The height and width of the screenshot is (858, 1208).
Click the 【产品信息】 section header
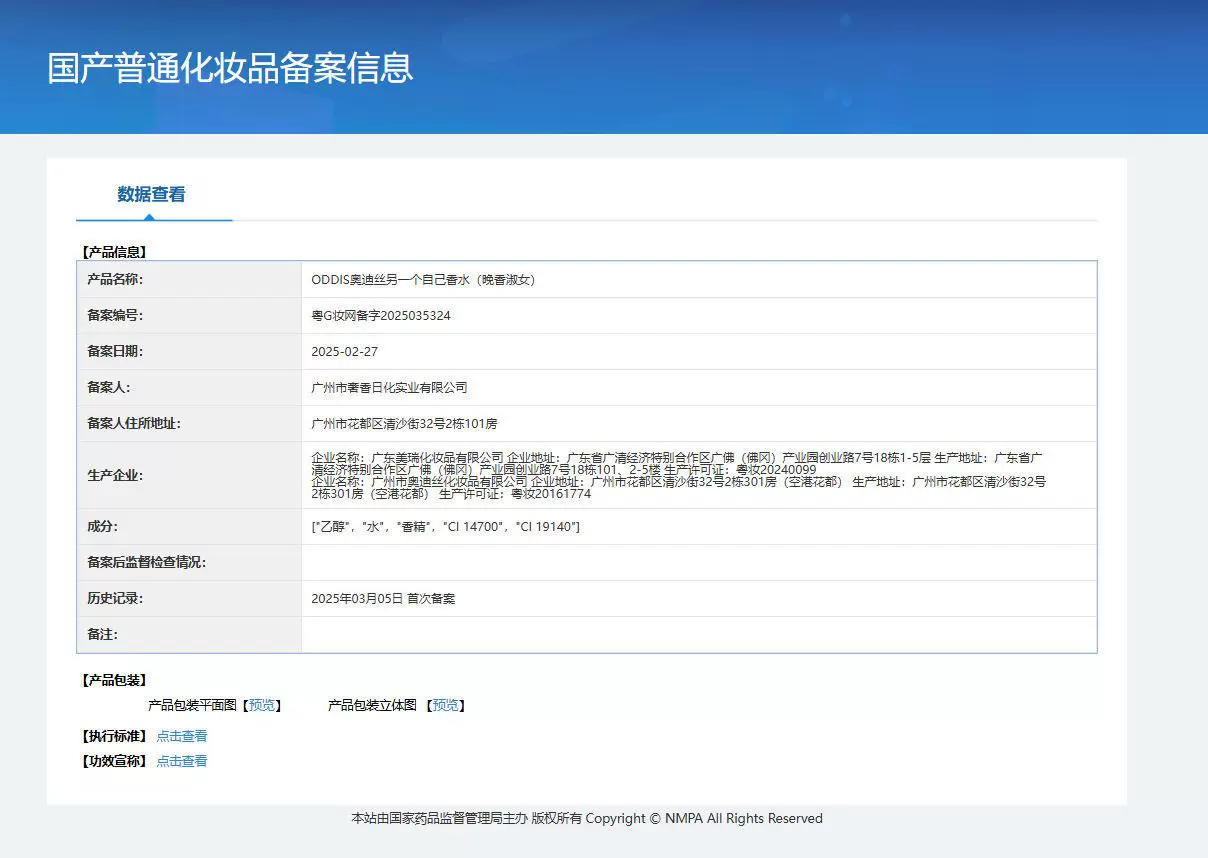click(x=112, y=252)
